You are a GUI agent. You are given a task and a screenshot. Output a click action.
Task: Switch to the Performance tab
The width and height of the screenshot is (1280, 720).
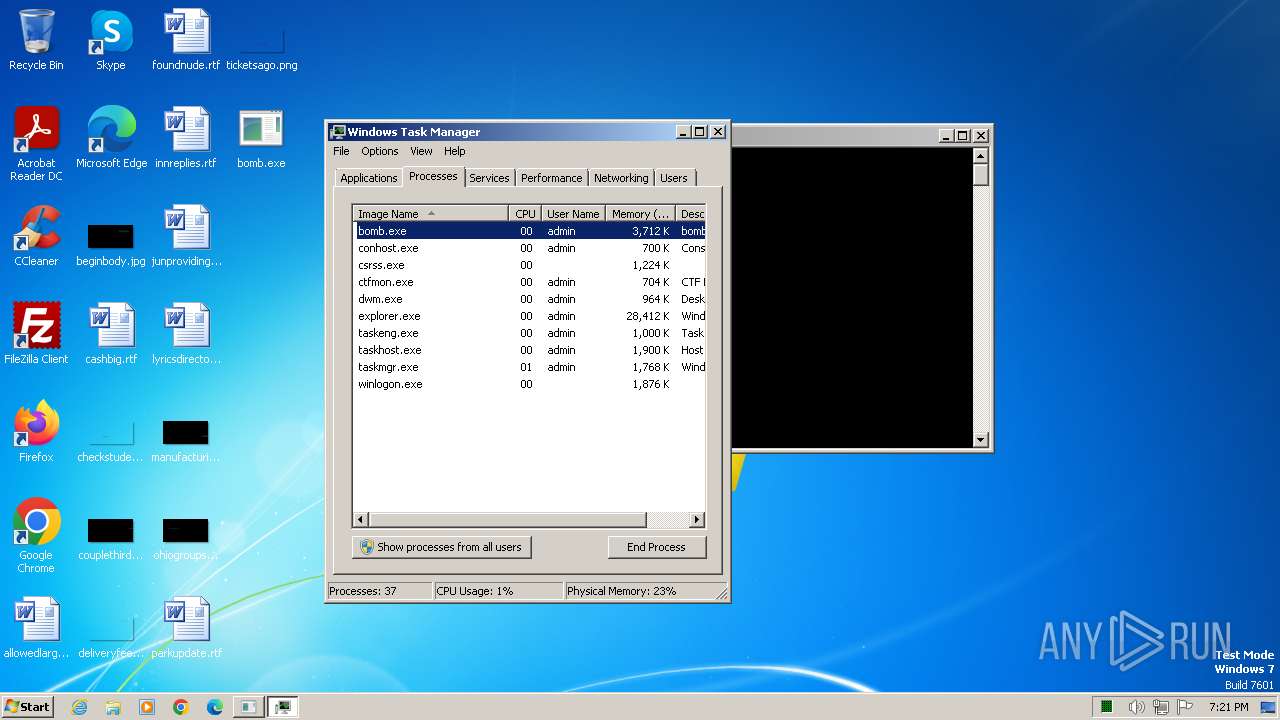551,178
